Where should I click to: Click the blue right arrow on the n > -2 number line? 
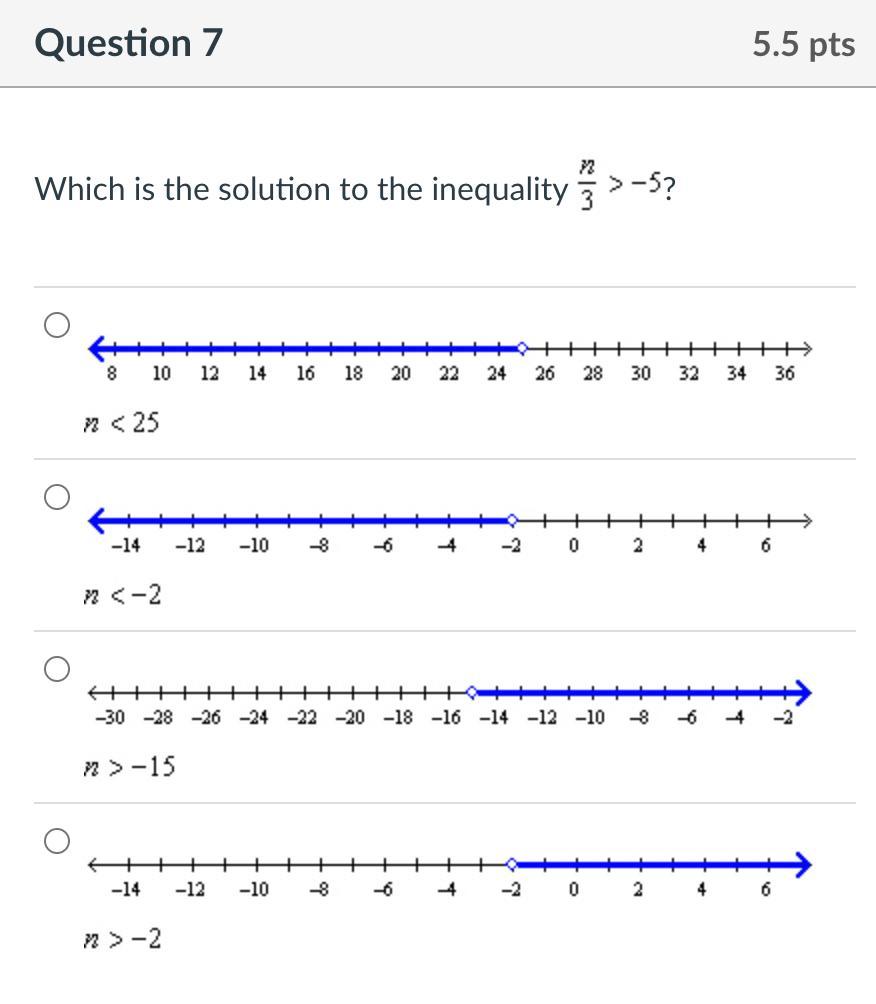[802, 863]
